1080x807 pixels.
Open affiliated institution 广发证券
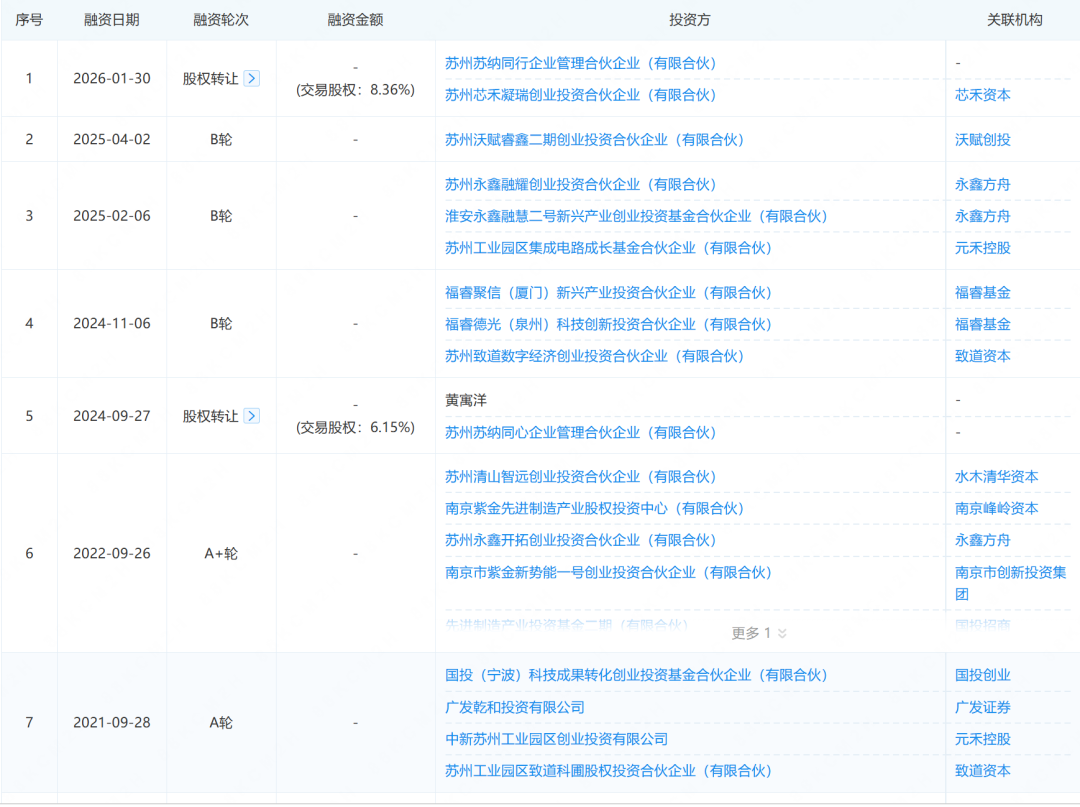[x=982, y=707]
